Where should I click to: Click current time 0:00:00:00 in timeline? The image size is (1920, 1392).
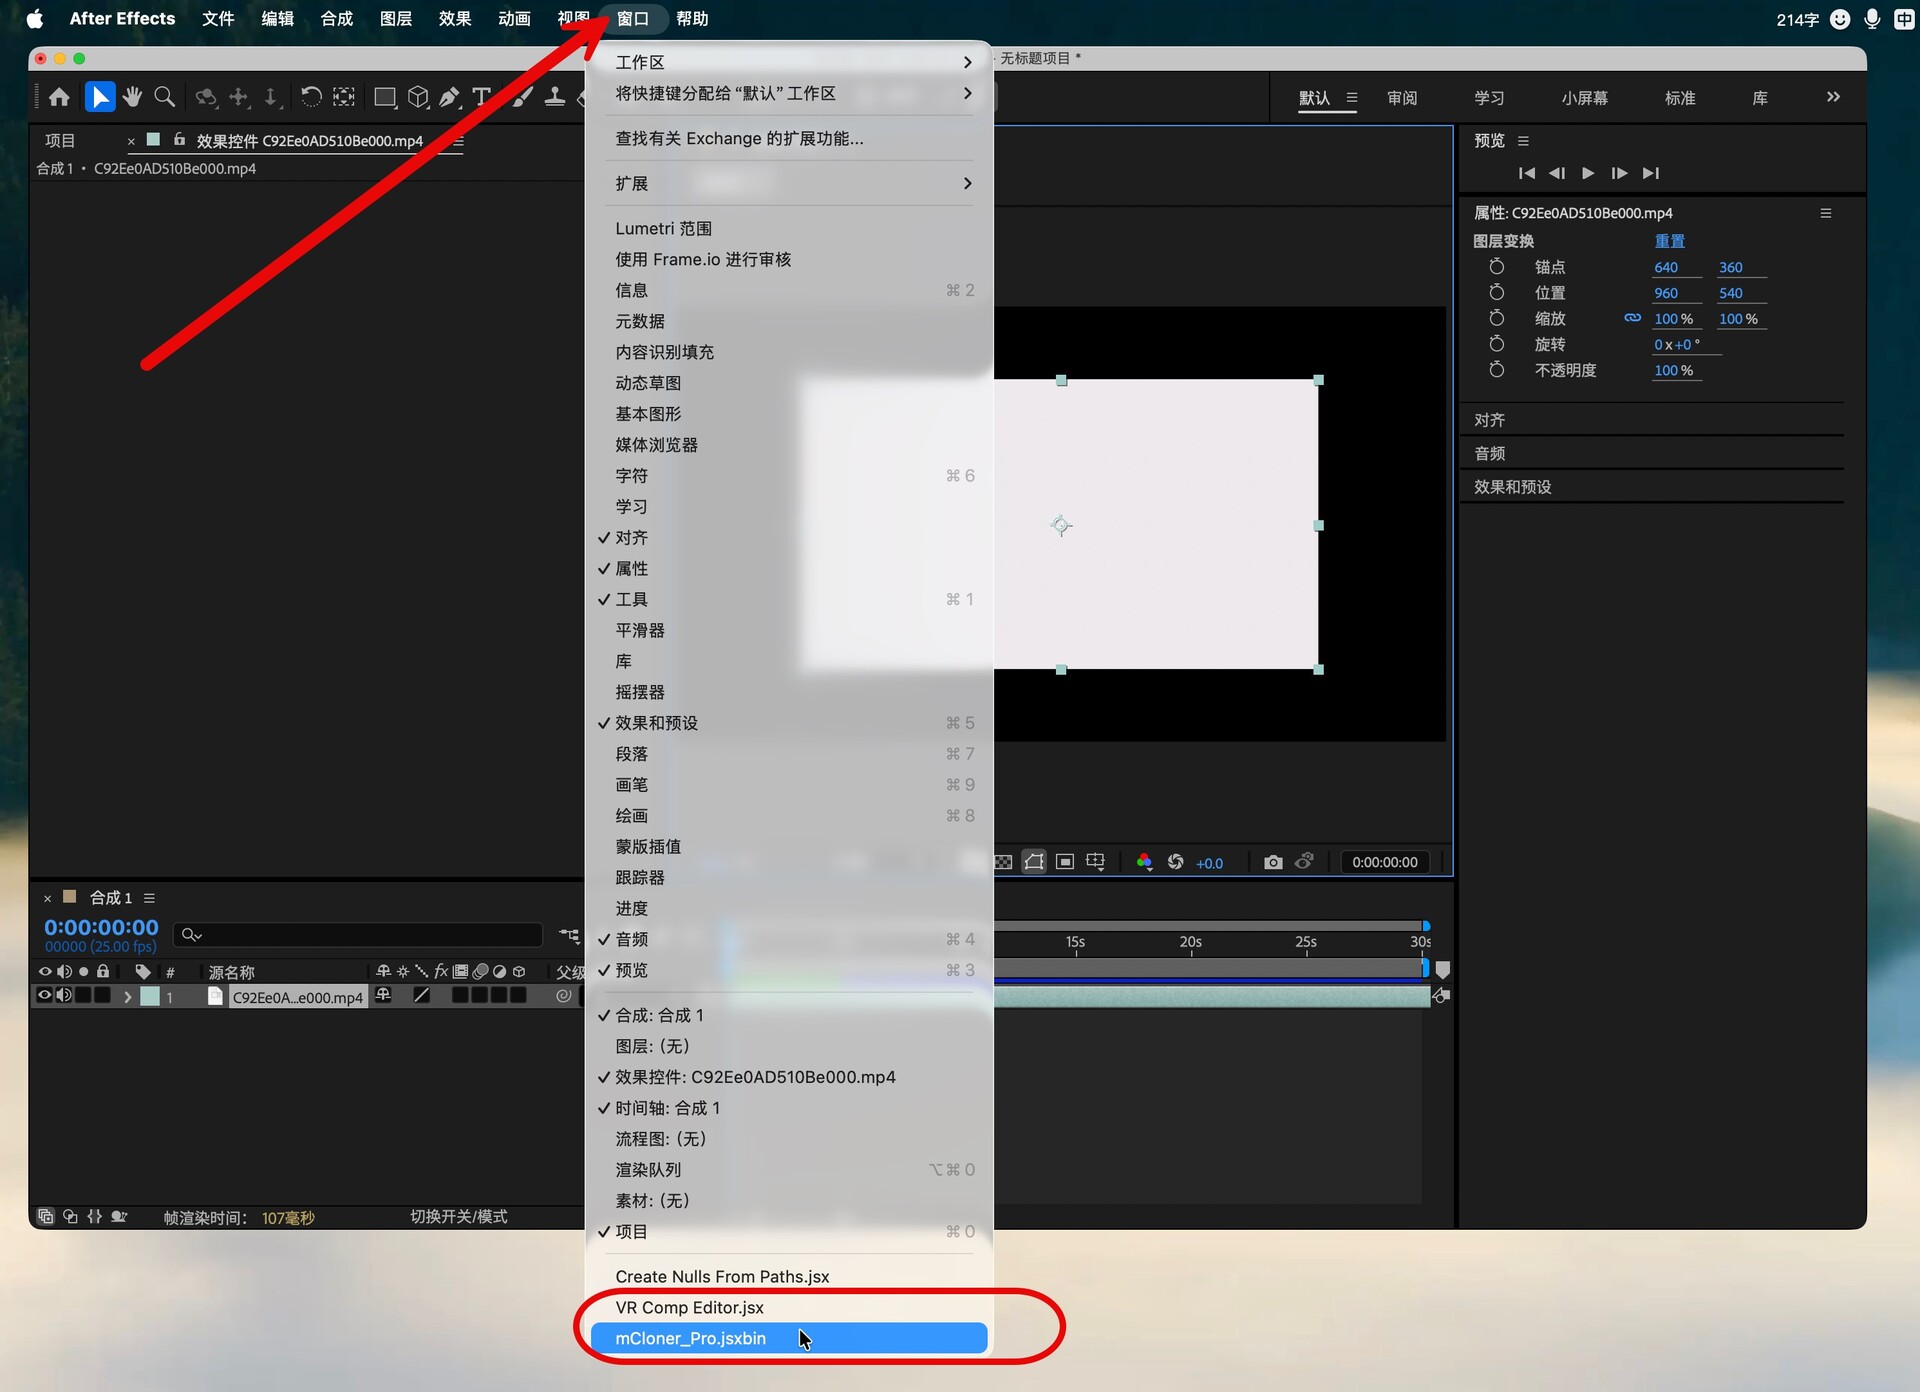(101, 927)
